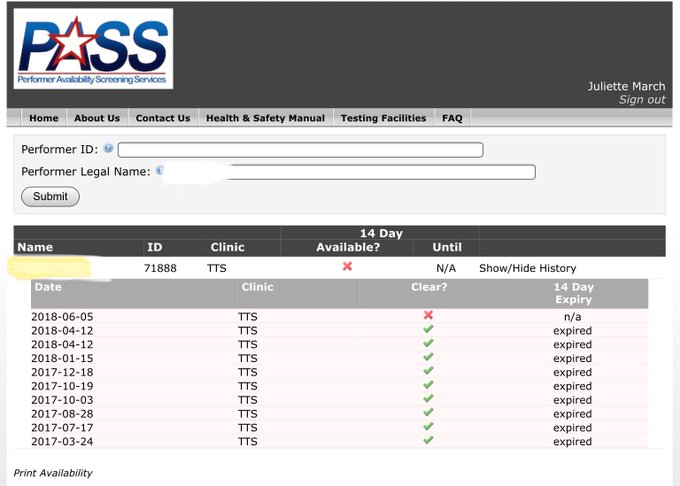680x486 pixels.
Task: Click the Performer ID help icon
Action: [x=108, y=148]
